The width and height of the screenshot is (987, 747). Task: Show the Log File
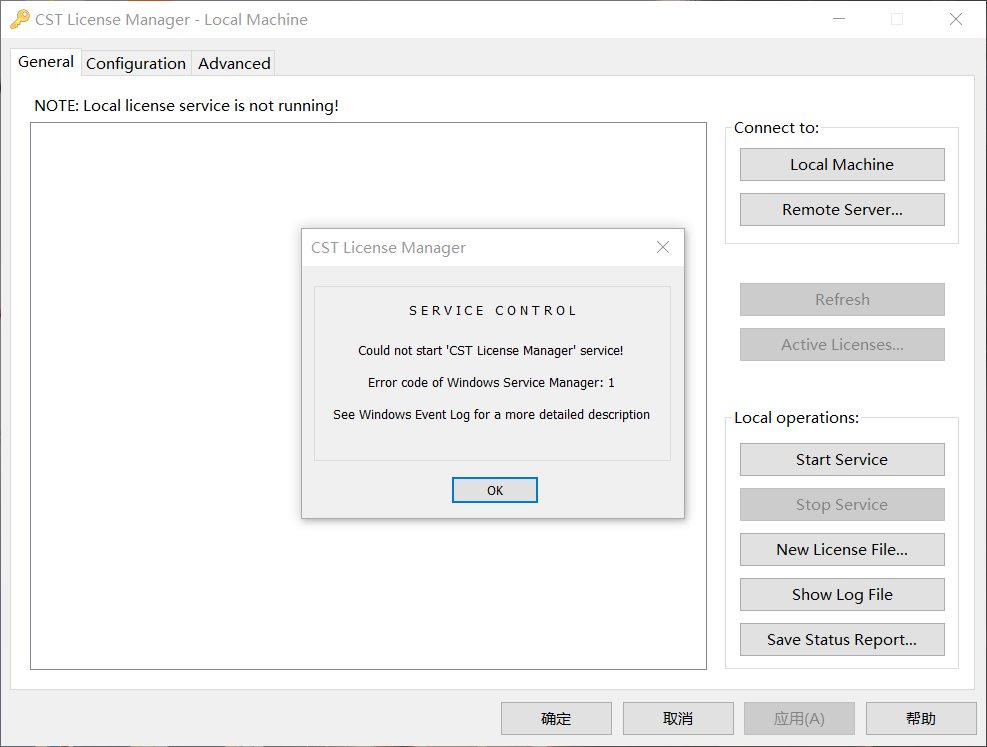[x=842, y=595]
